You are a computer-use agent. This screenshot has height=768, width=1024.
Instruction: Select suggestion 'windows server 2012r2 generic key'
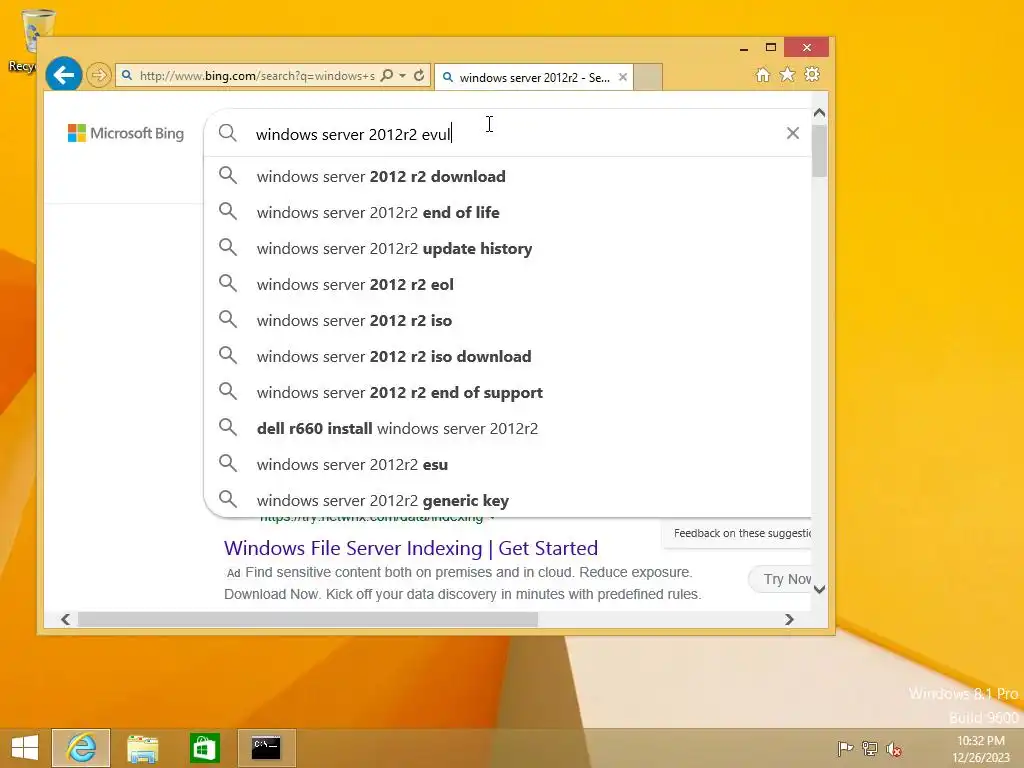coord(508,500)
